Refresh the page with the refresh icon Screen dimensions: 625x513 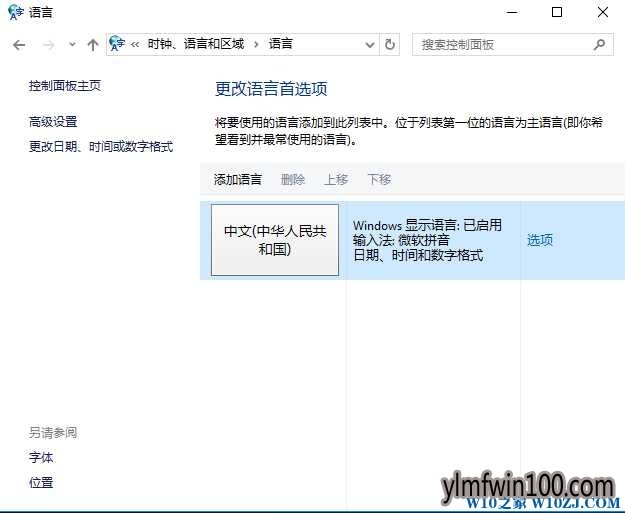click(x=390, y=44)
